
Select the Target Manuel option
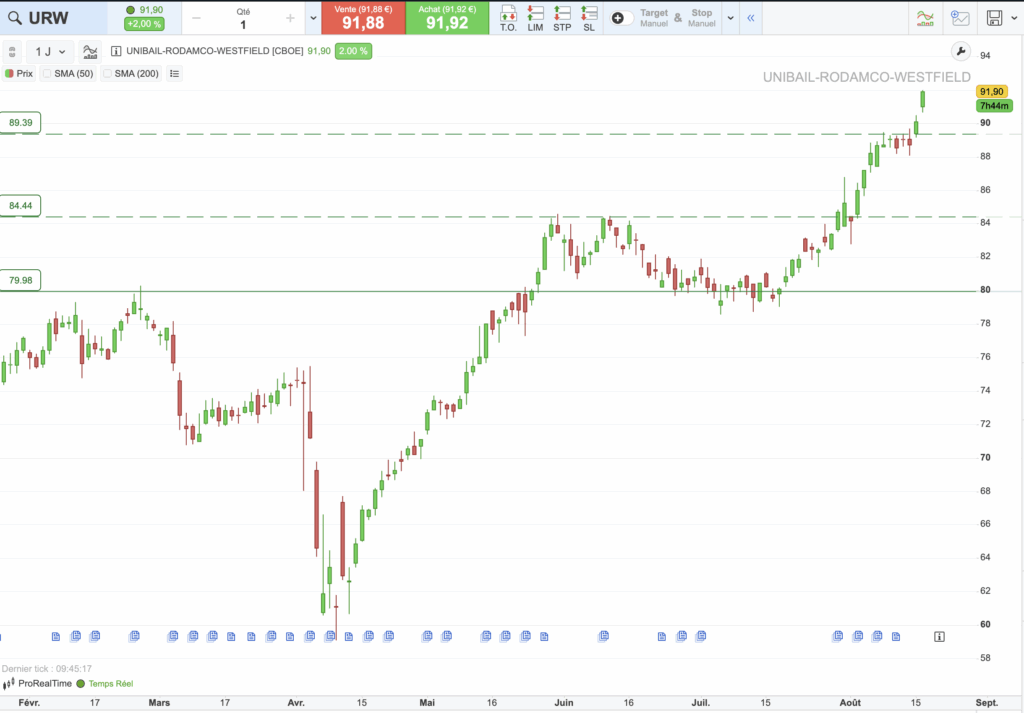654,17
